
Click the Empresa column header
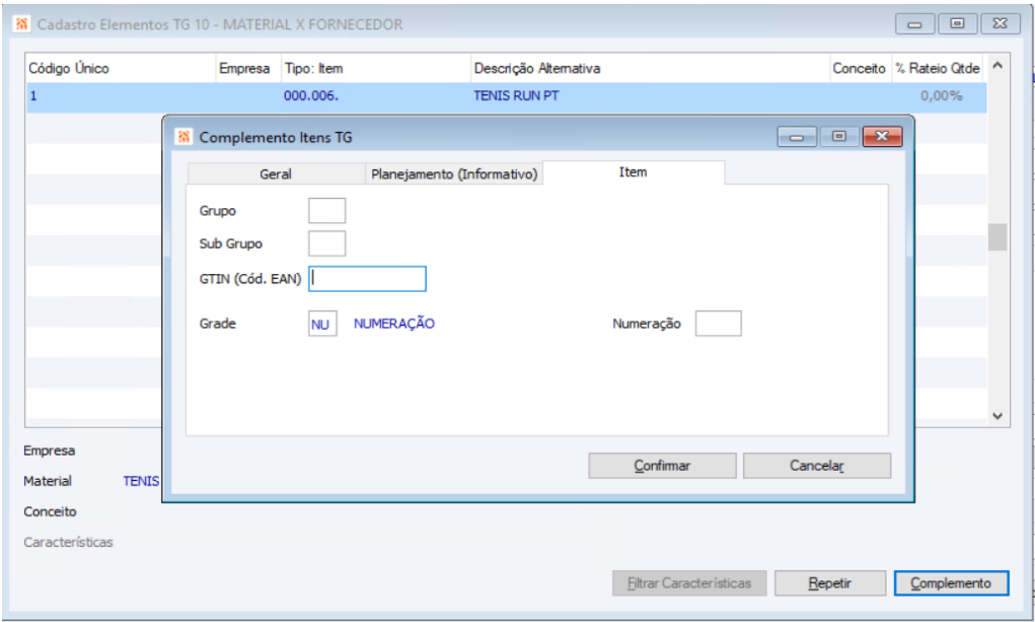pyautogui.click(x=249, y=68)
